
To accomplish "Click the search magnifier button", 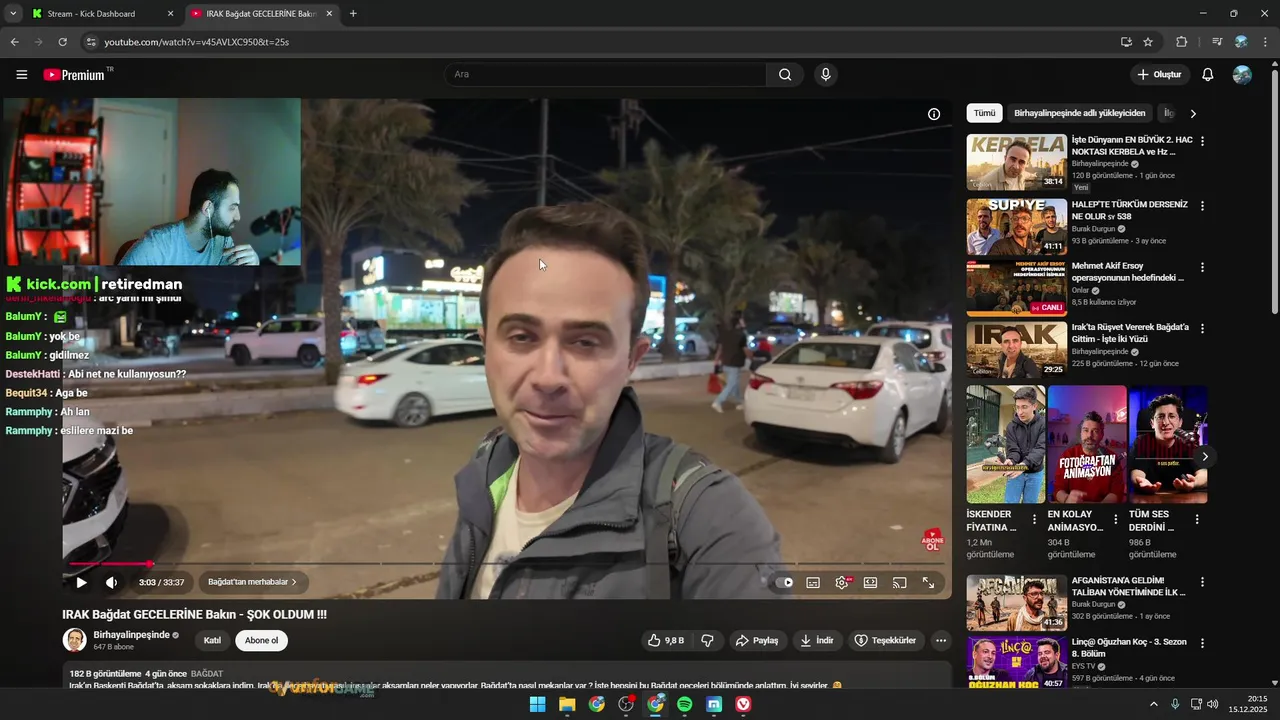I will (785, 74).
